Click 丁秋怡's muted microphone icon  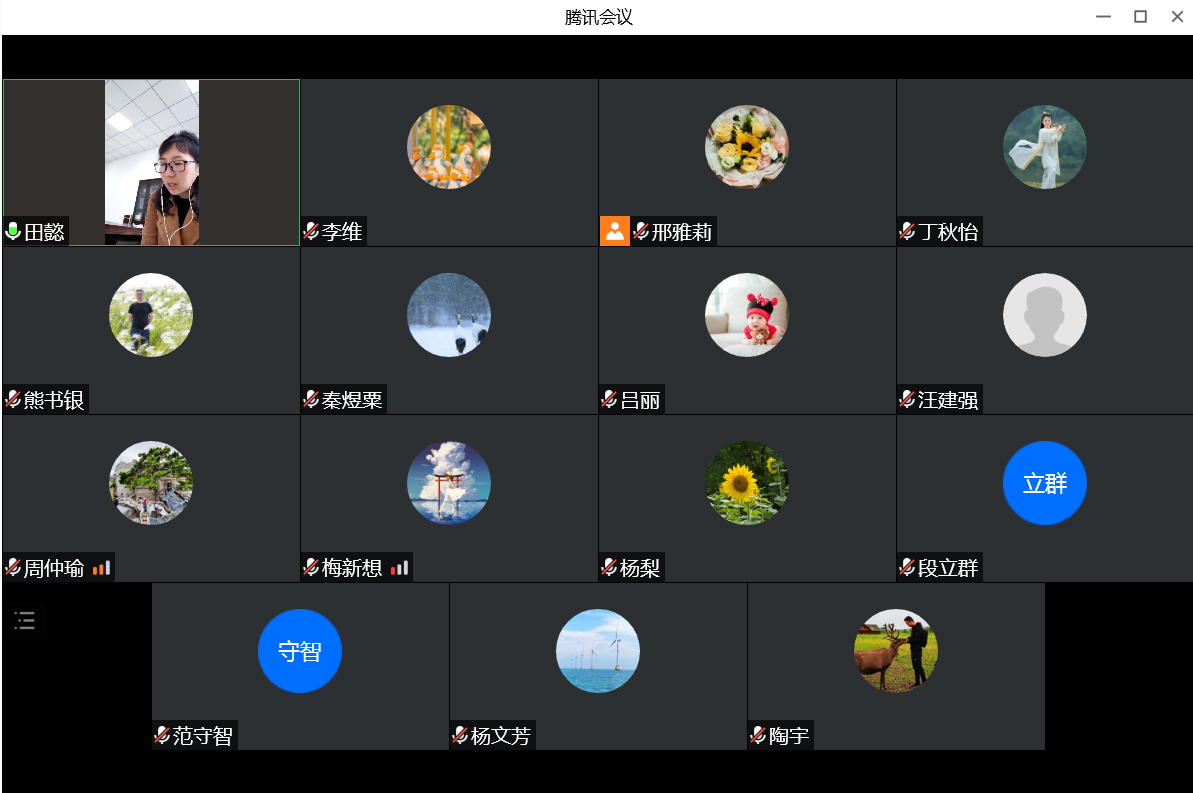pos(907,232)
